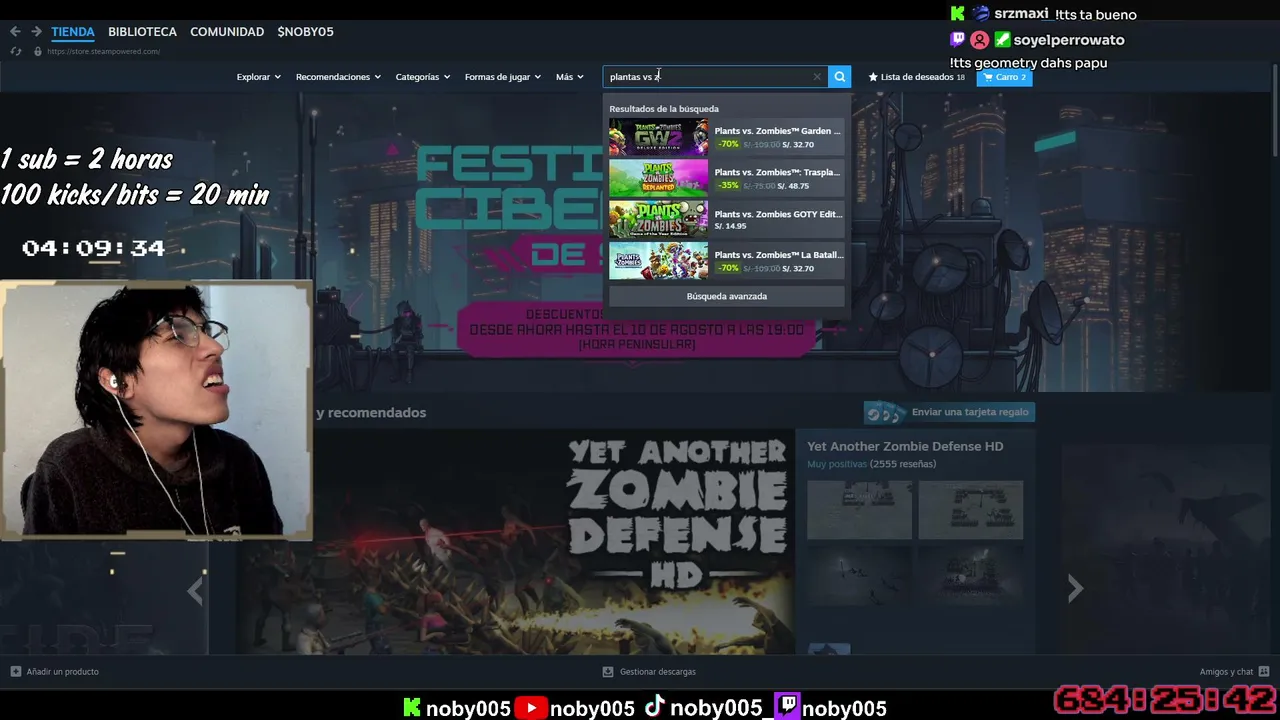Select Plants vs. Zombies La Batalla result
Screen dimensions: 1280x720
click(727, 262)
